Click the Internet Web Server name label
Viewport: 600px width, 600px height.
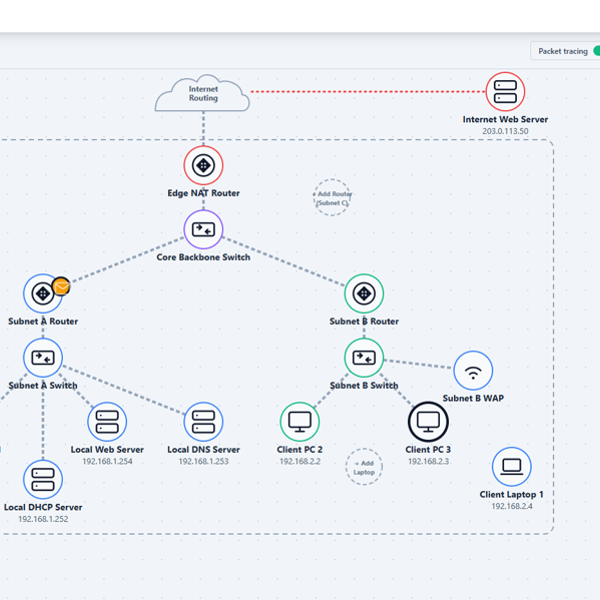click(505, 119)
